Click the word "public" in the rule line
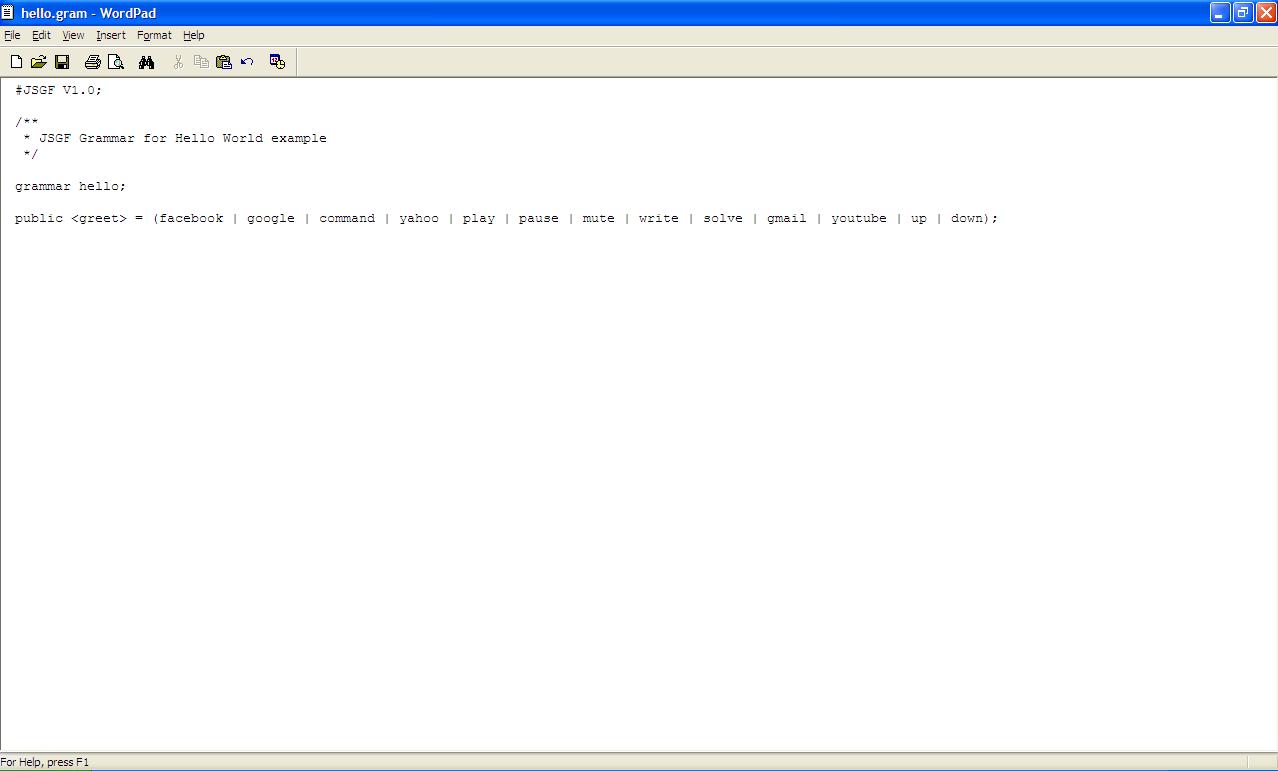 click(39, 218)
